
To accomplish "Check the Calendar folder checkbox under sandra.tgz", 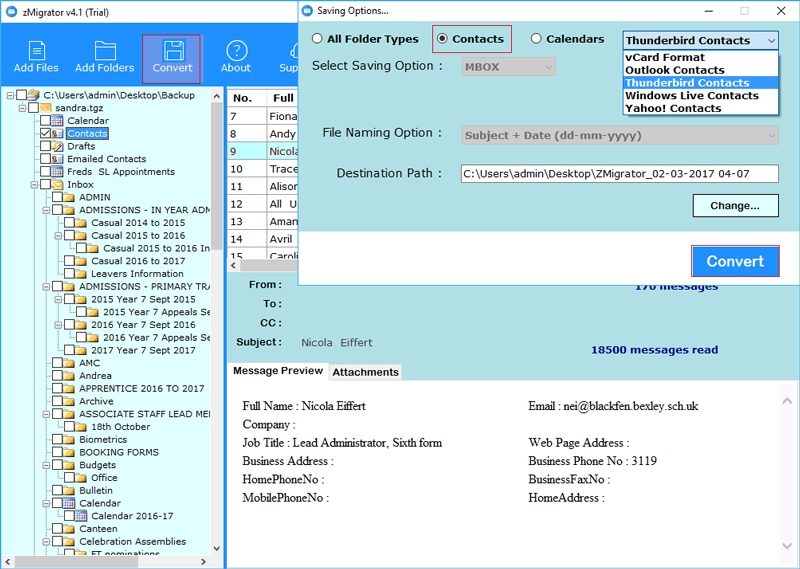I will [x=45, y=120].
